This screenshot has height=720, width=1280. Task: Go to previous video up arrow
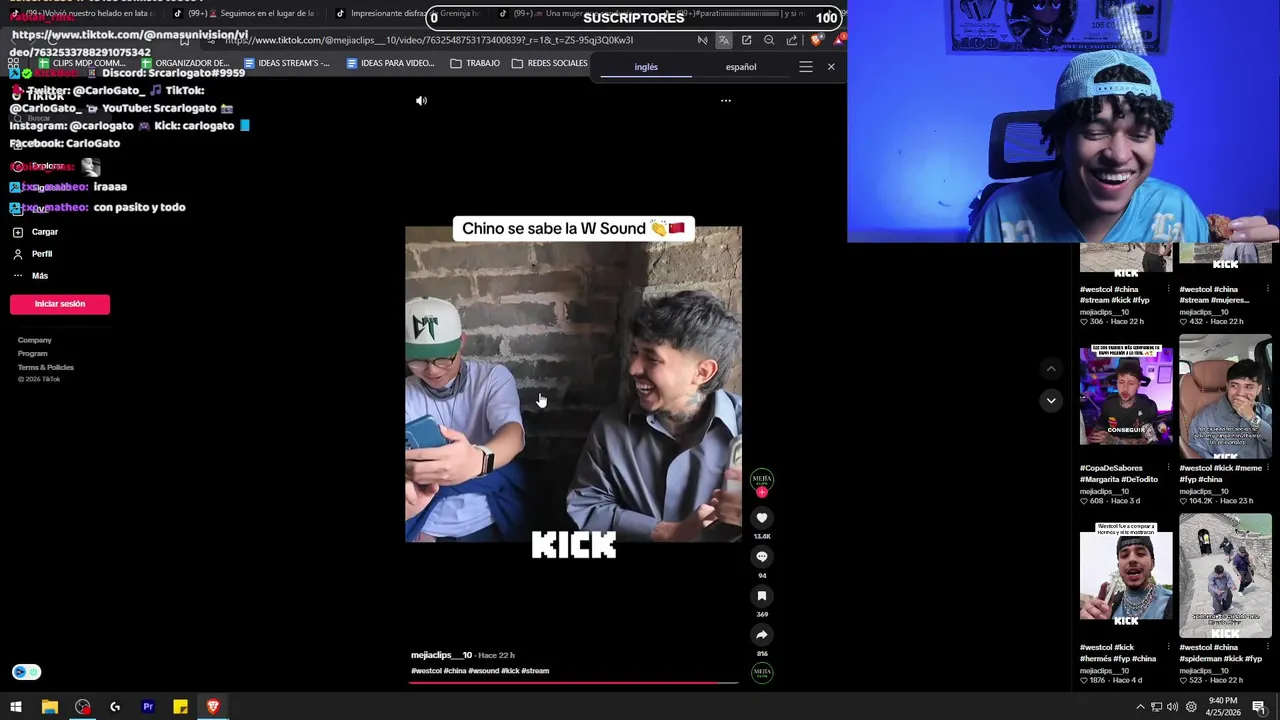point(1051,369)
